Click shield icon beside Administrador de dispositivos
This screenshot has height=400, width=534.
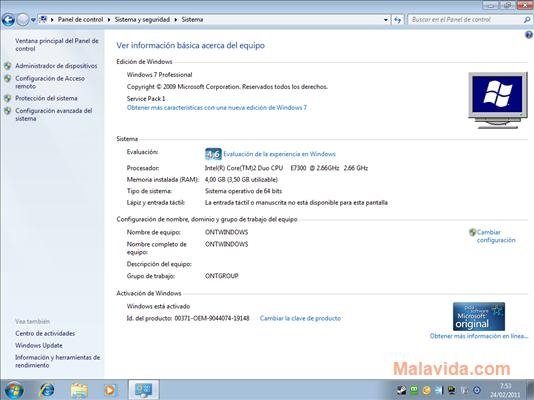click(x=7, y=66)
